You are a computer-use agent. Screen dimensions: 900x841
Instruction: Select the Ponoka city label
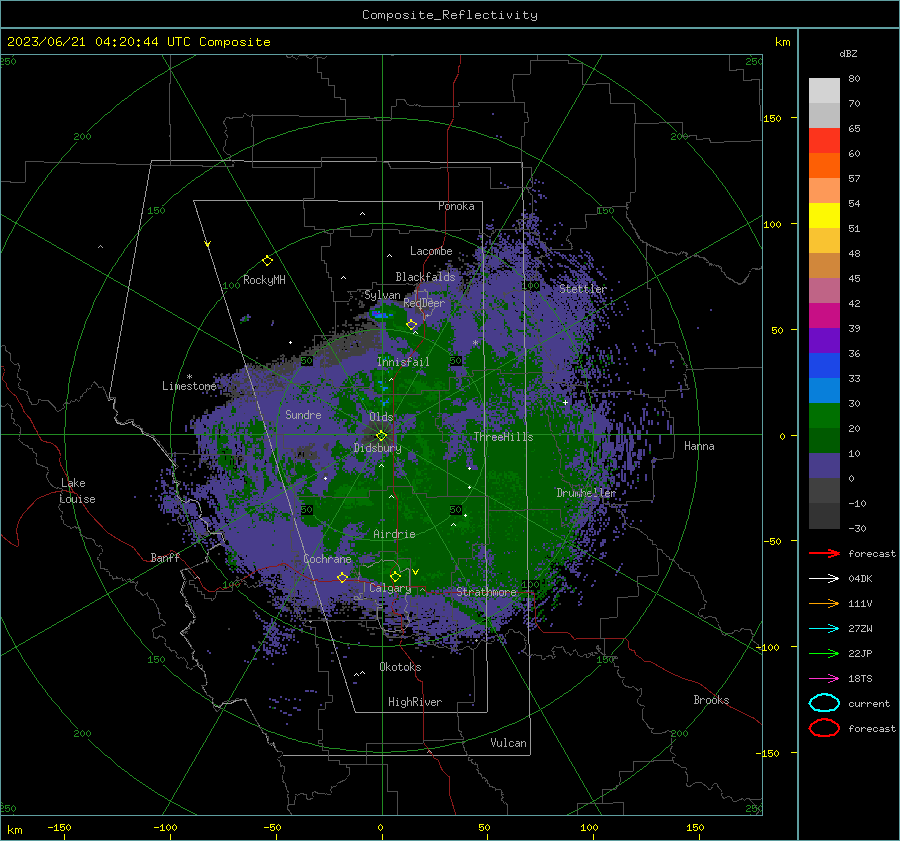pos(456,206)
